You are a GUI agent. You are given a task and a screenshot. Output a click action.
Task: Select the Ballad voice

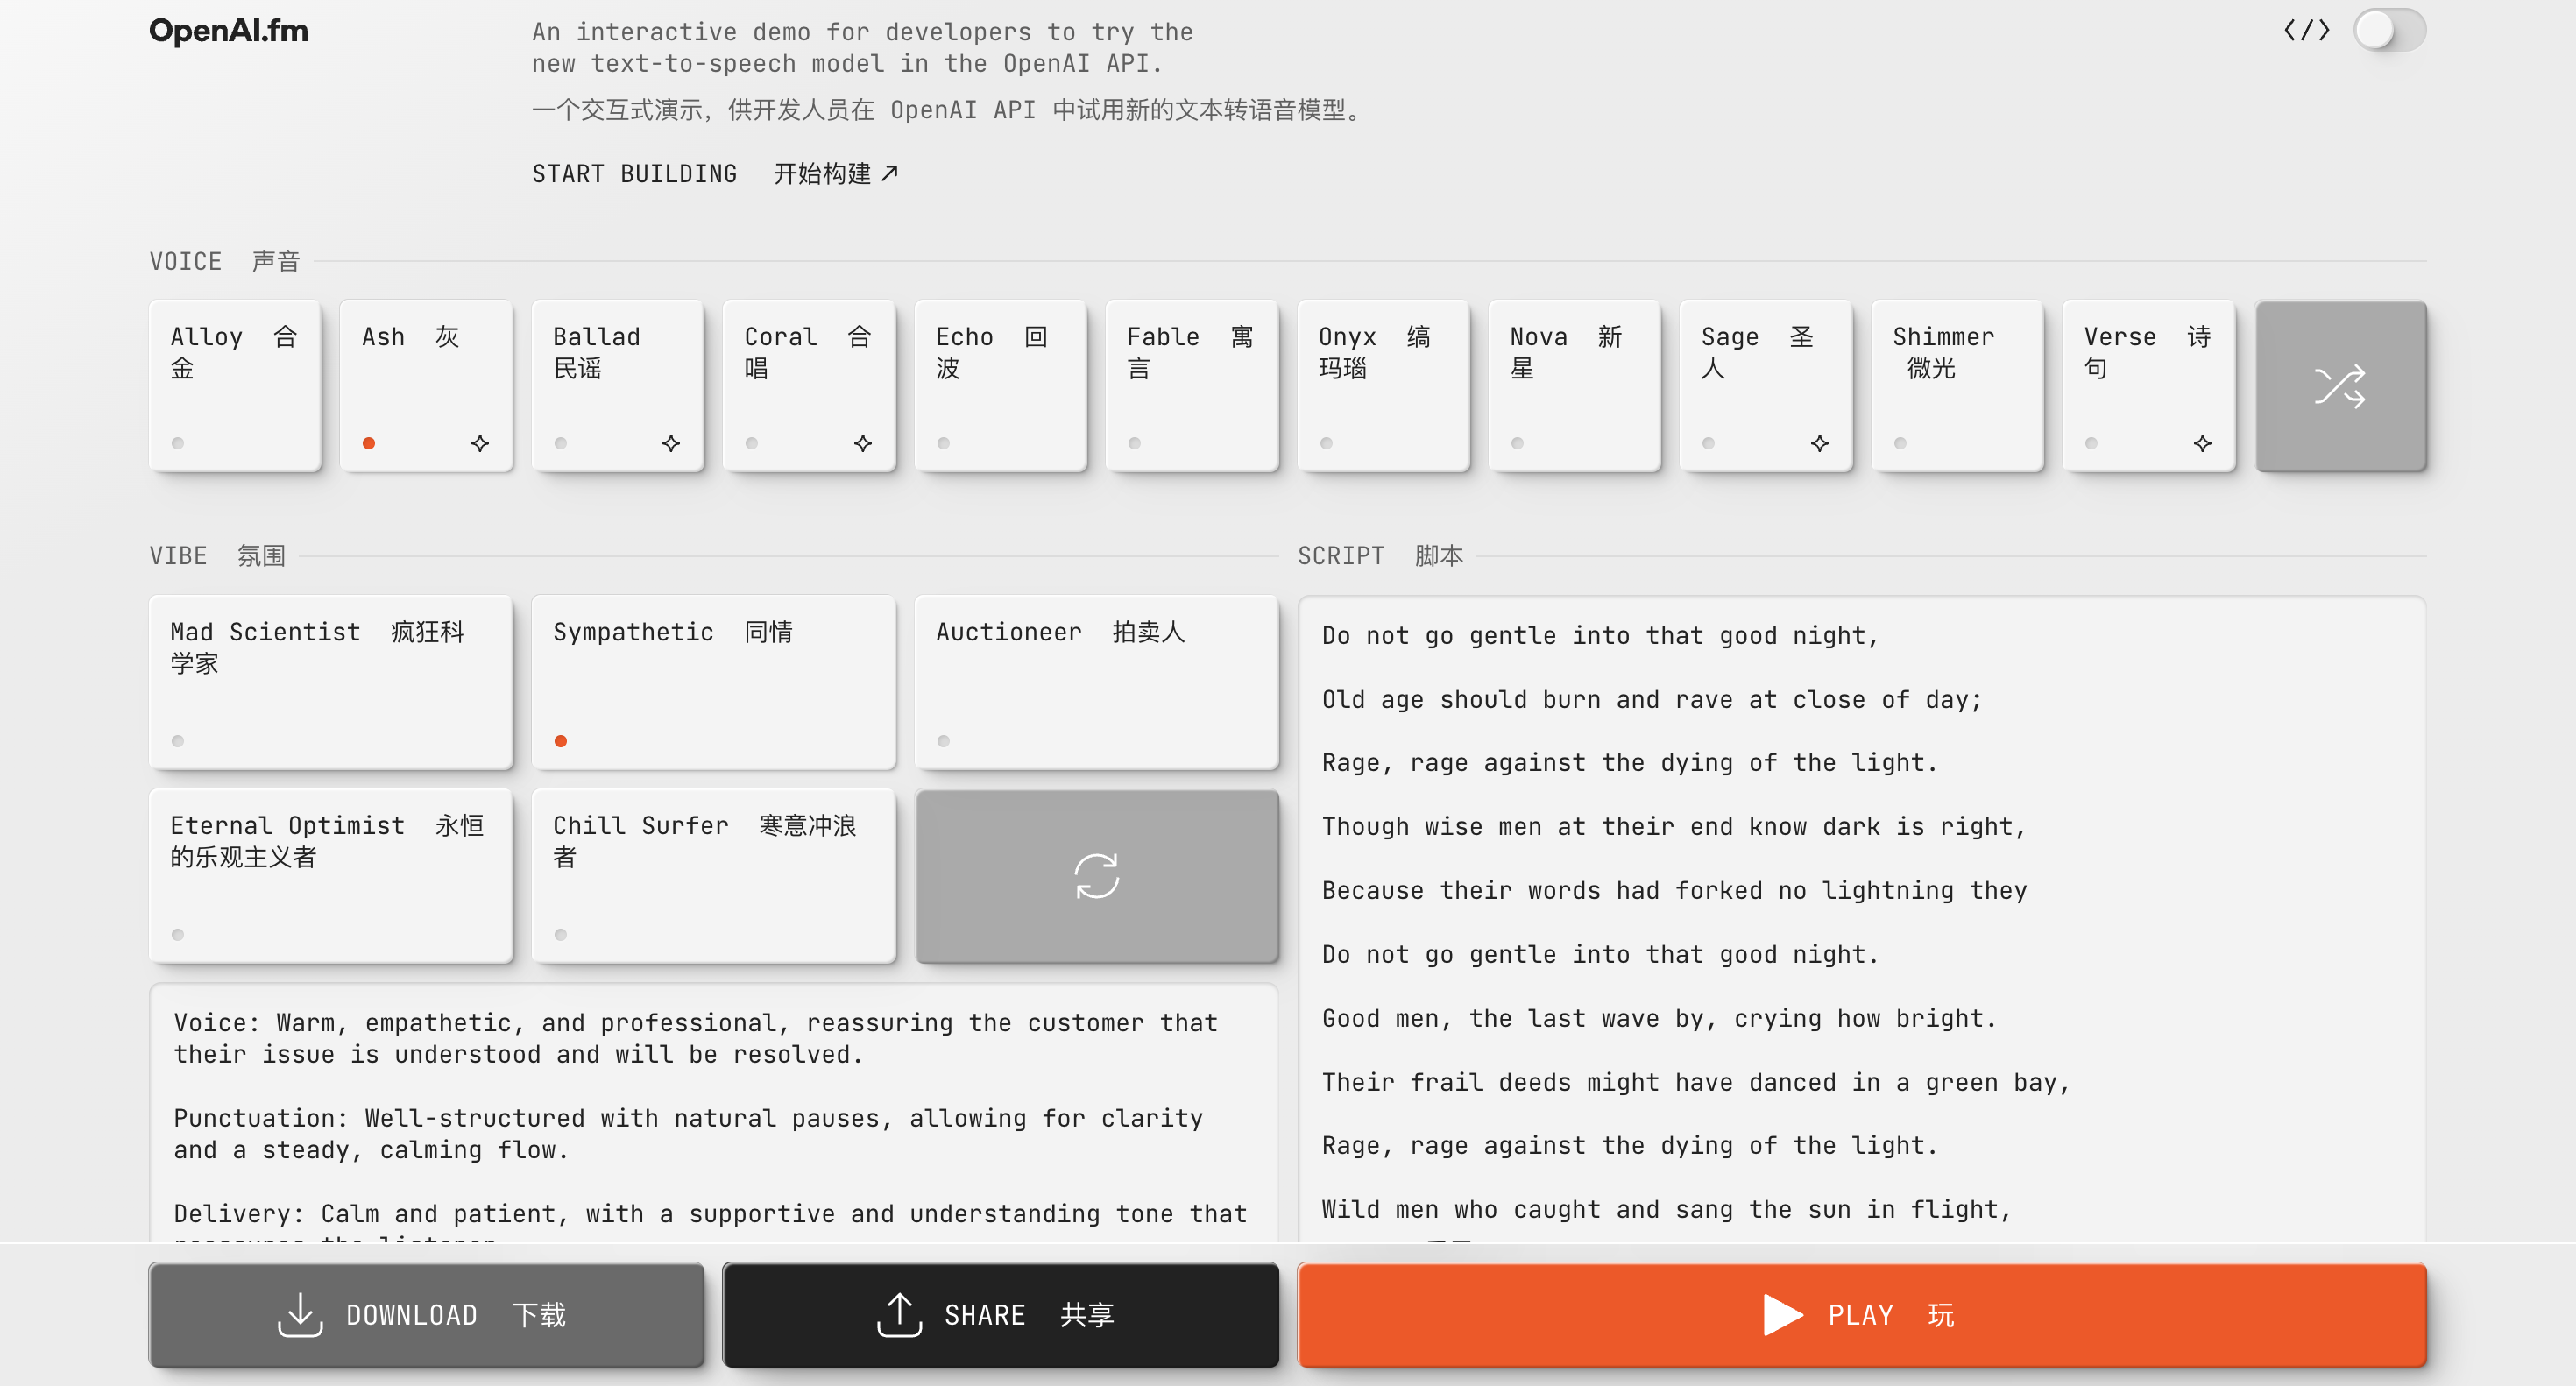click(618, 386)
